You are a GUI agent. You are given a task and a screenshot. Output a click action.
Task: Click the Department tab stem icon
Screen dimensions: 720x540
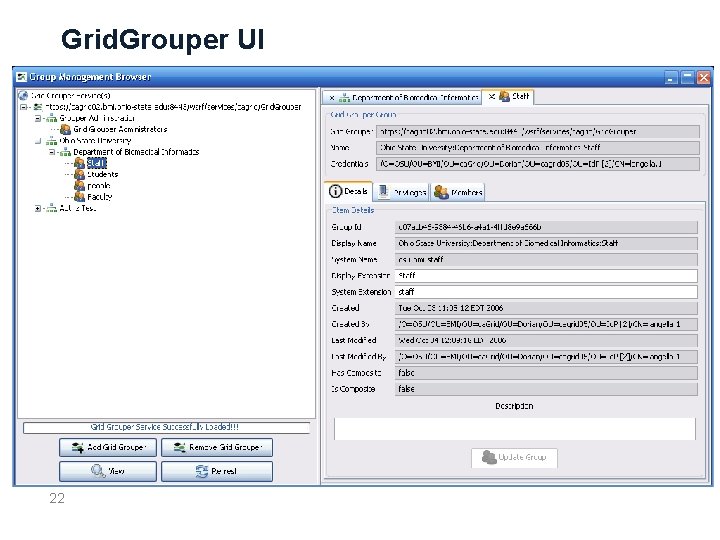coord(344,97)
